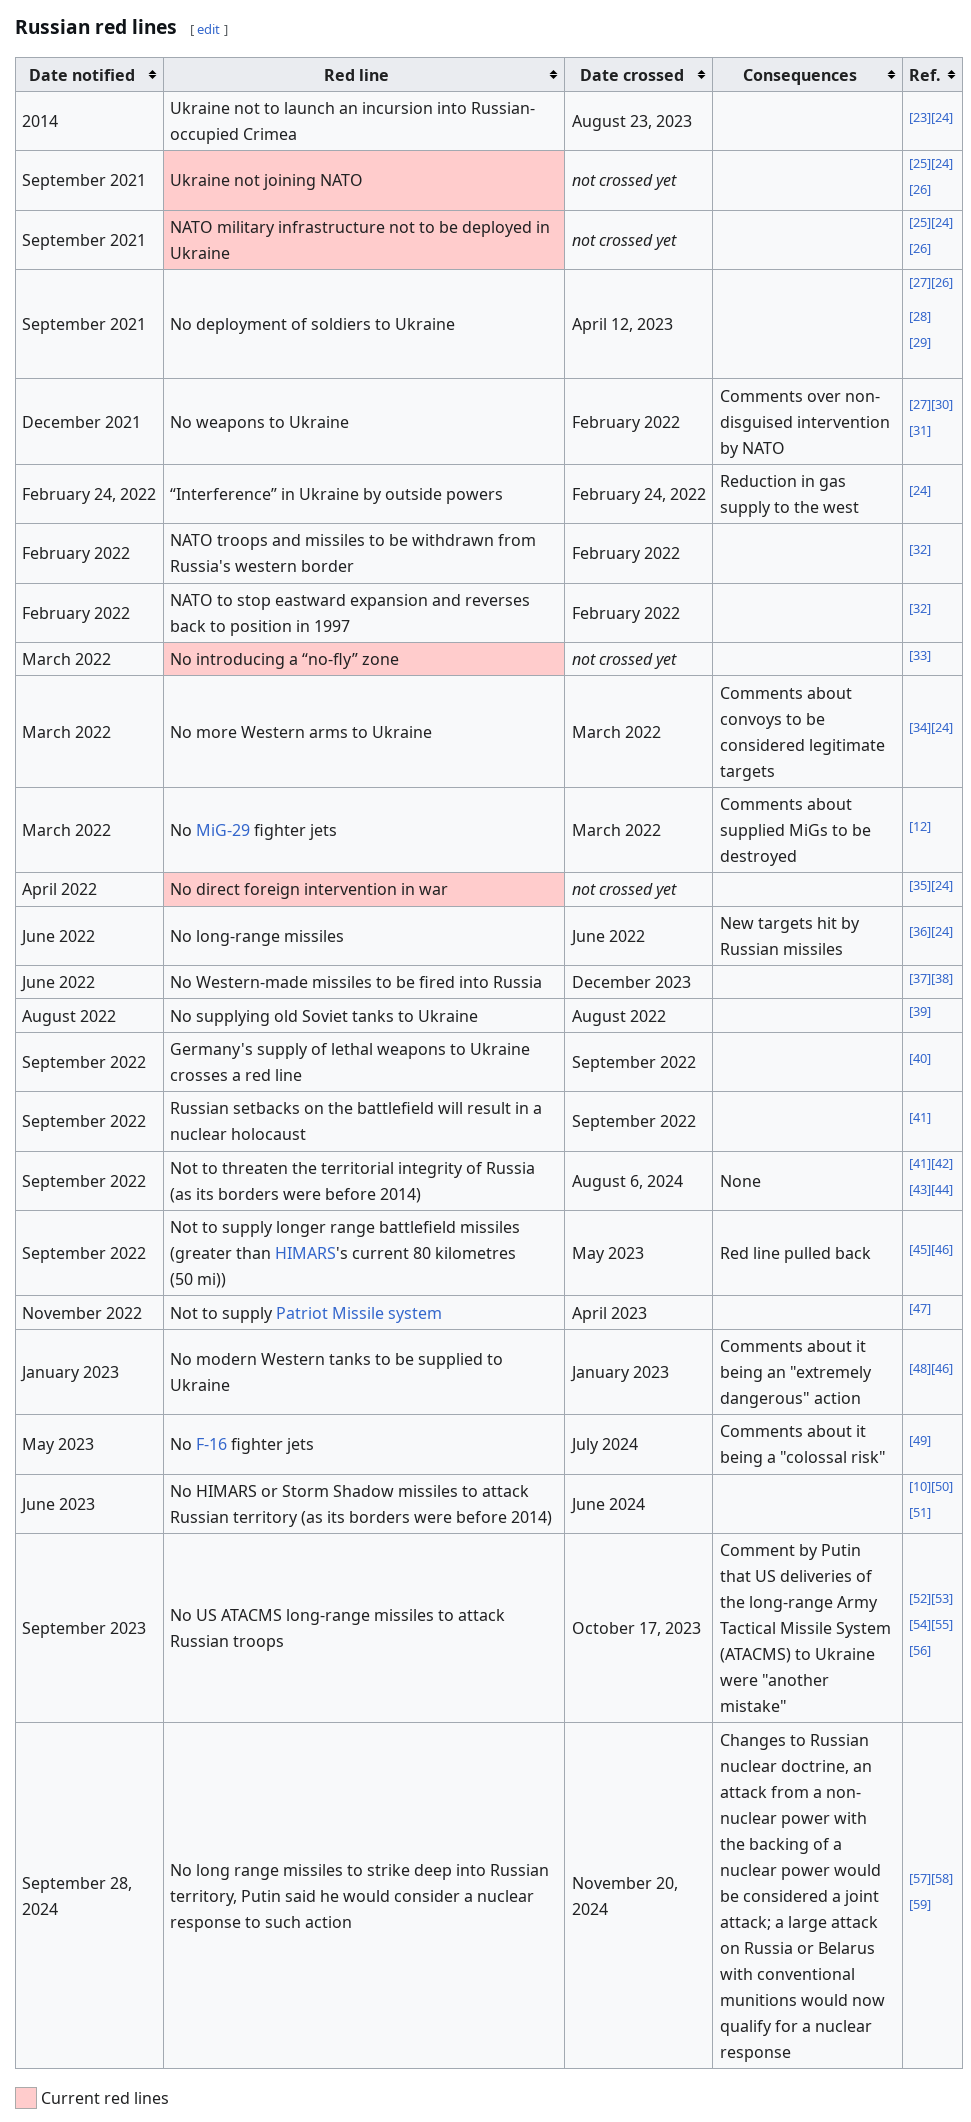Image resolution: width=971 pixels, height=2122 pixels.
Task: Sort table by Date notified arrows
Action: click(x=152, y=75)
